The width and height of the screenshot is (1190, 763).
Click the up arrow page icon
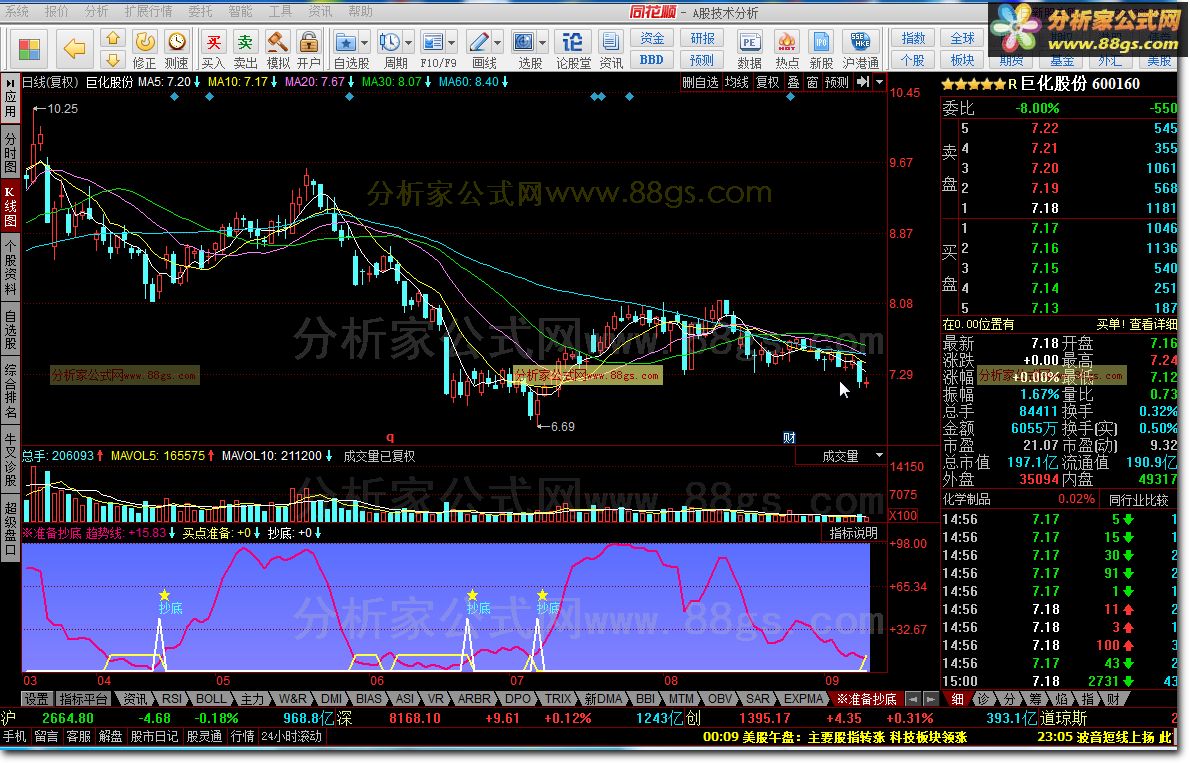(x=113, y=38)
